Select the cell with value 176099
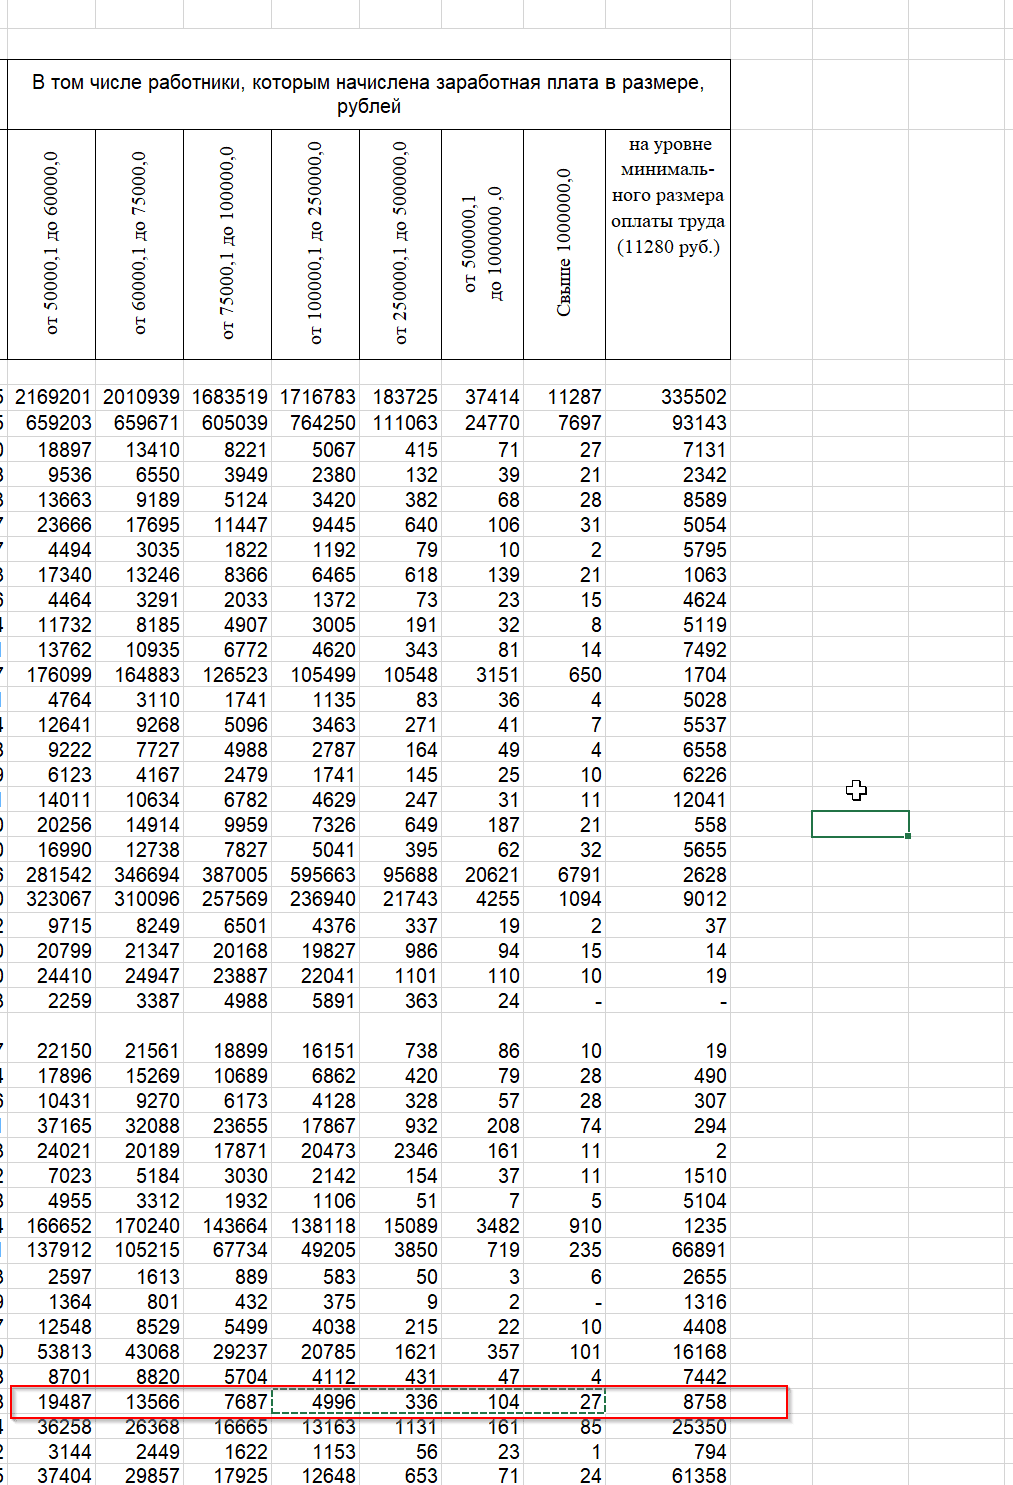This screenshot has height=1485, width=1013. 52,675
